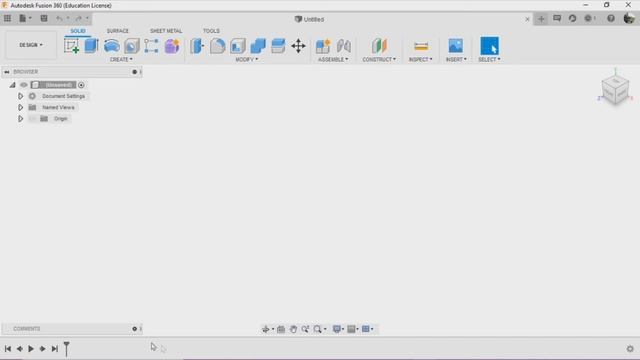Activate the root component radio button
Viewport: 640px width, 360px height.
coord(81,85)
